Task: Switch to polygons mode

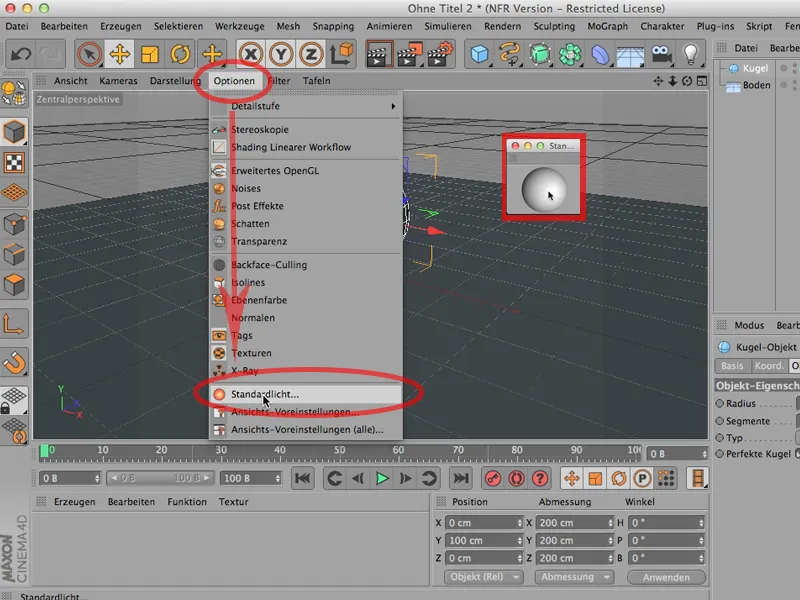Action: pyautogui.click(x=14, y=285)
